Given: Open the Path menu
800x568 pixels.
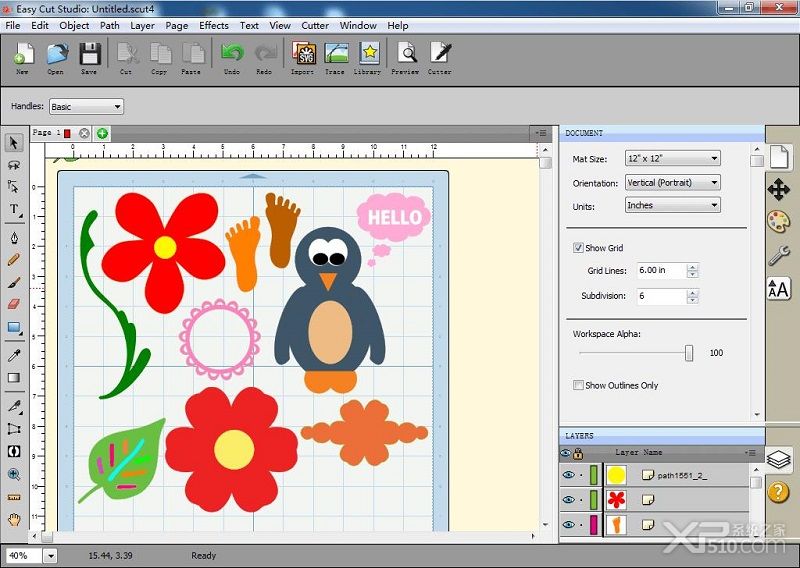Looking at the screenshot, I should point(110,26).
